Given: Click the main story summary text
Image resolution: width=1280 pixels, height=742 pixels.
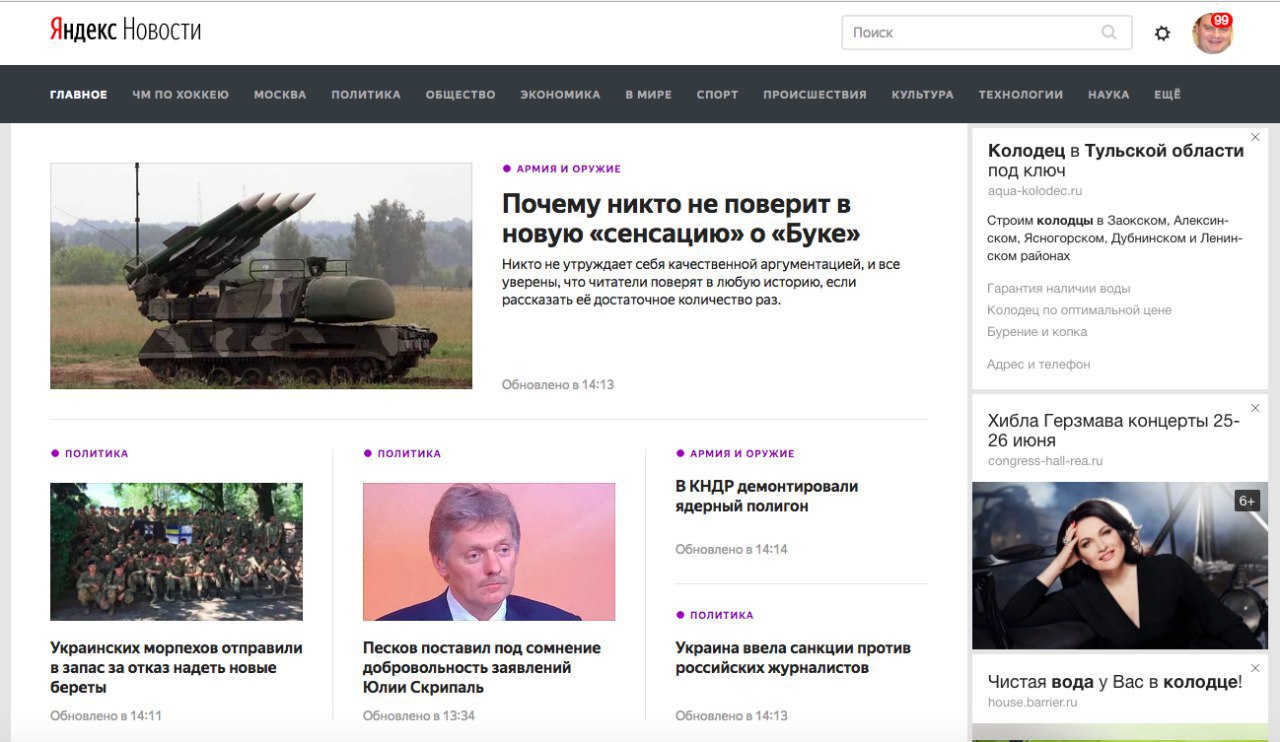Looking at the screenshot, I should tap(701, 282).
